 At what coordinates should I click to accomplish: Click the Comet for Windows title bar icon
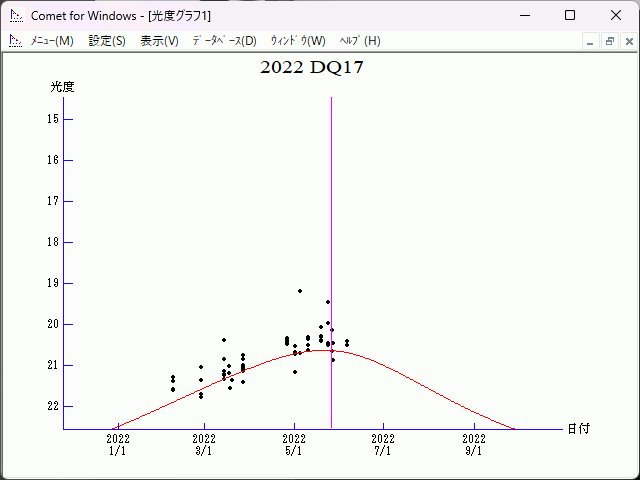14,16
